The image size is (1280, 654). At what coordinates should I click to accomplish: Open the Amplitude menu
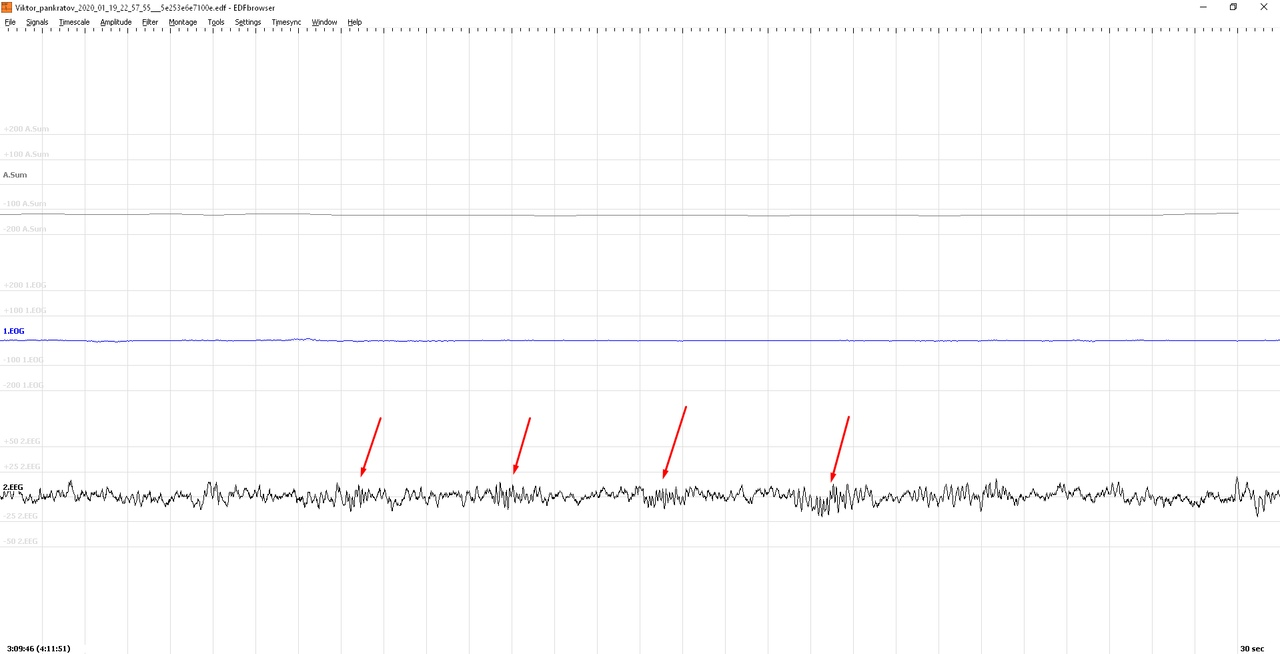[116, 22]
